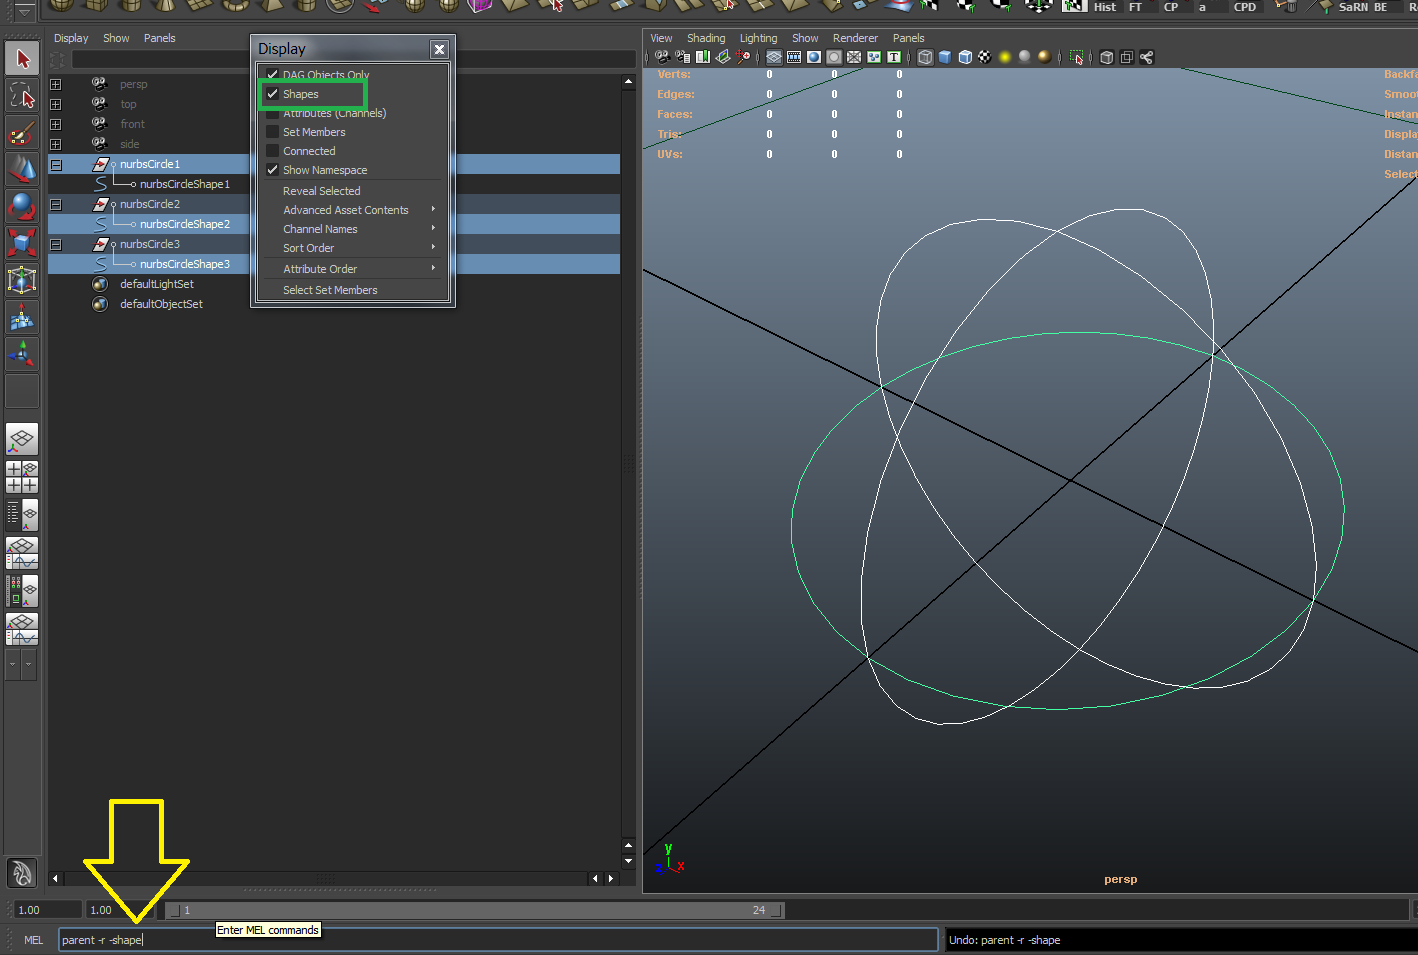Activate the Rotate tool
The image size is (1418, 955).
tap(22, 206)
